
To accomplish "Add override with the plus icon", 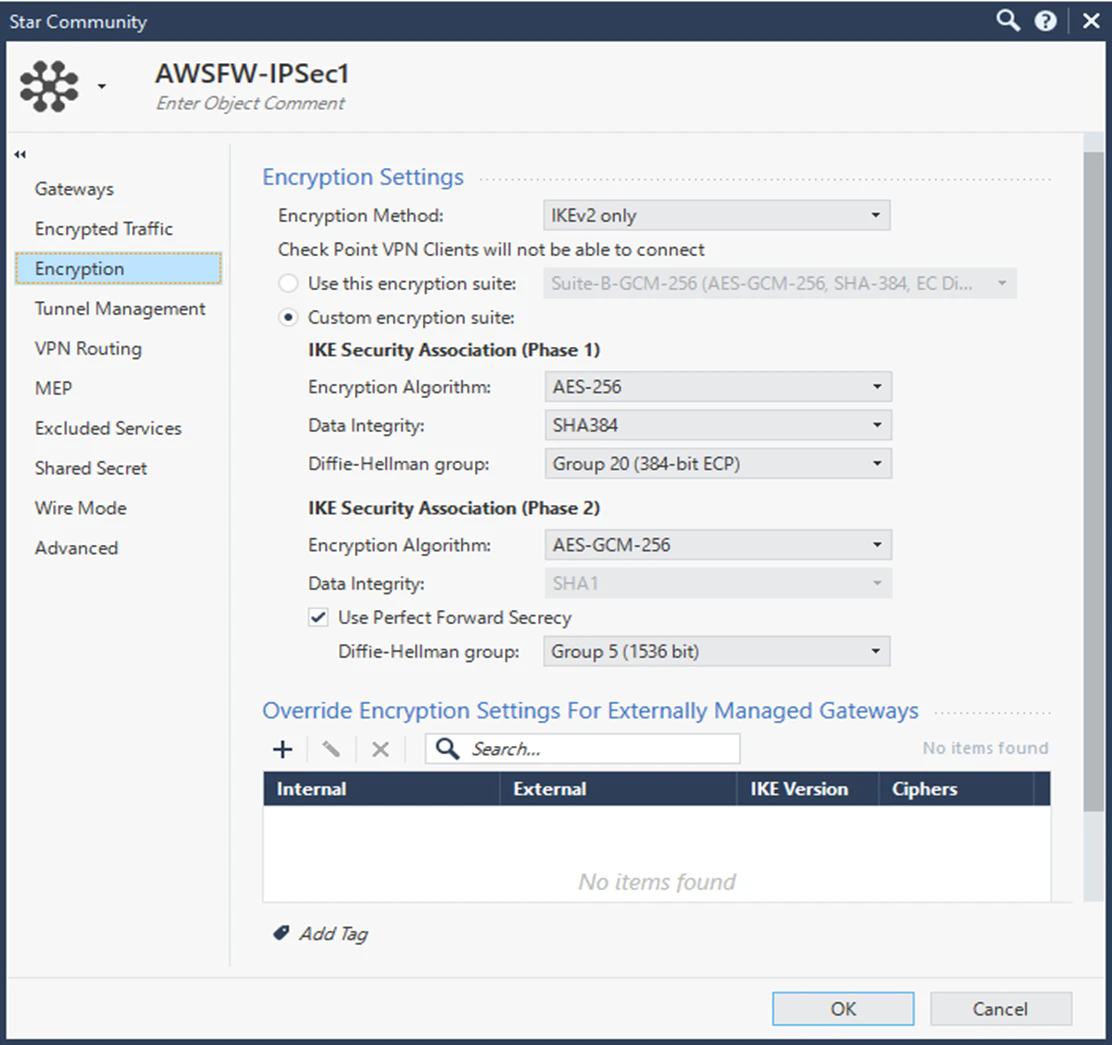I will (x=283, y=749).
